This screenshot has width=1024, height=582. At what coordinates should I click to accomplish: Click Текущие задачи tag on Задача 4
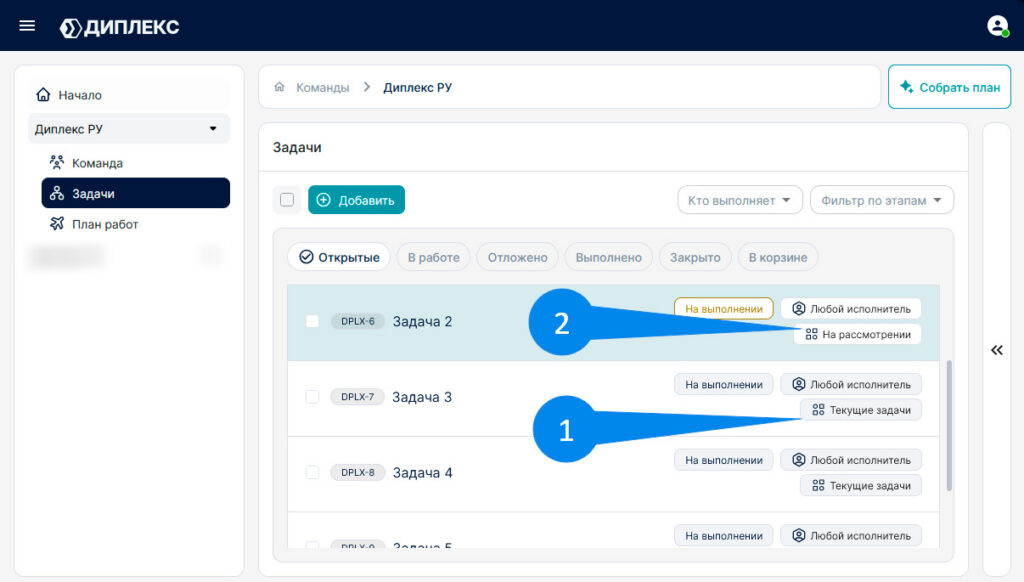pyautogui.click(x=860, y=485)
